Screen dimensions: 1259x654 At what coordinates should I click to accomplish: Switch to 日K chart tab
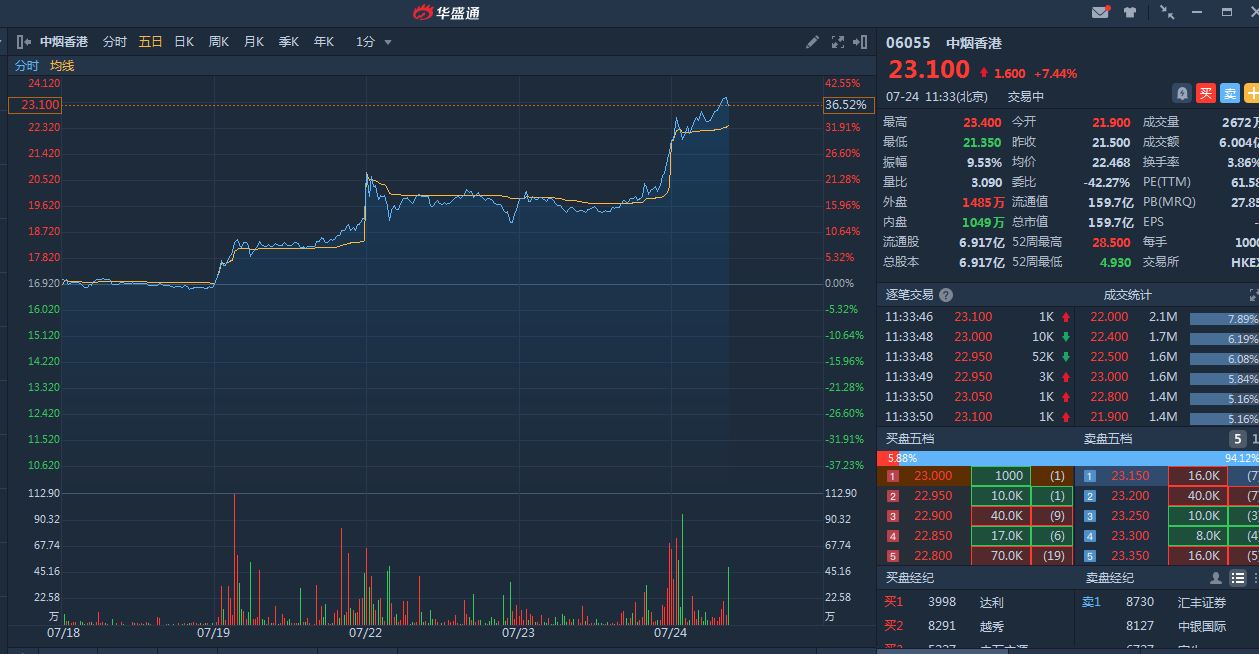tap(184, 42)
